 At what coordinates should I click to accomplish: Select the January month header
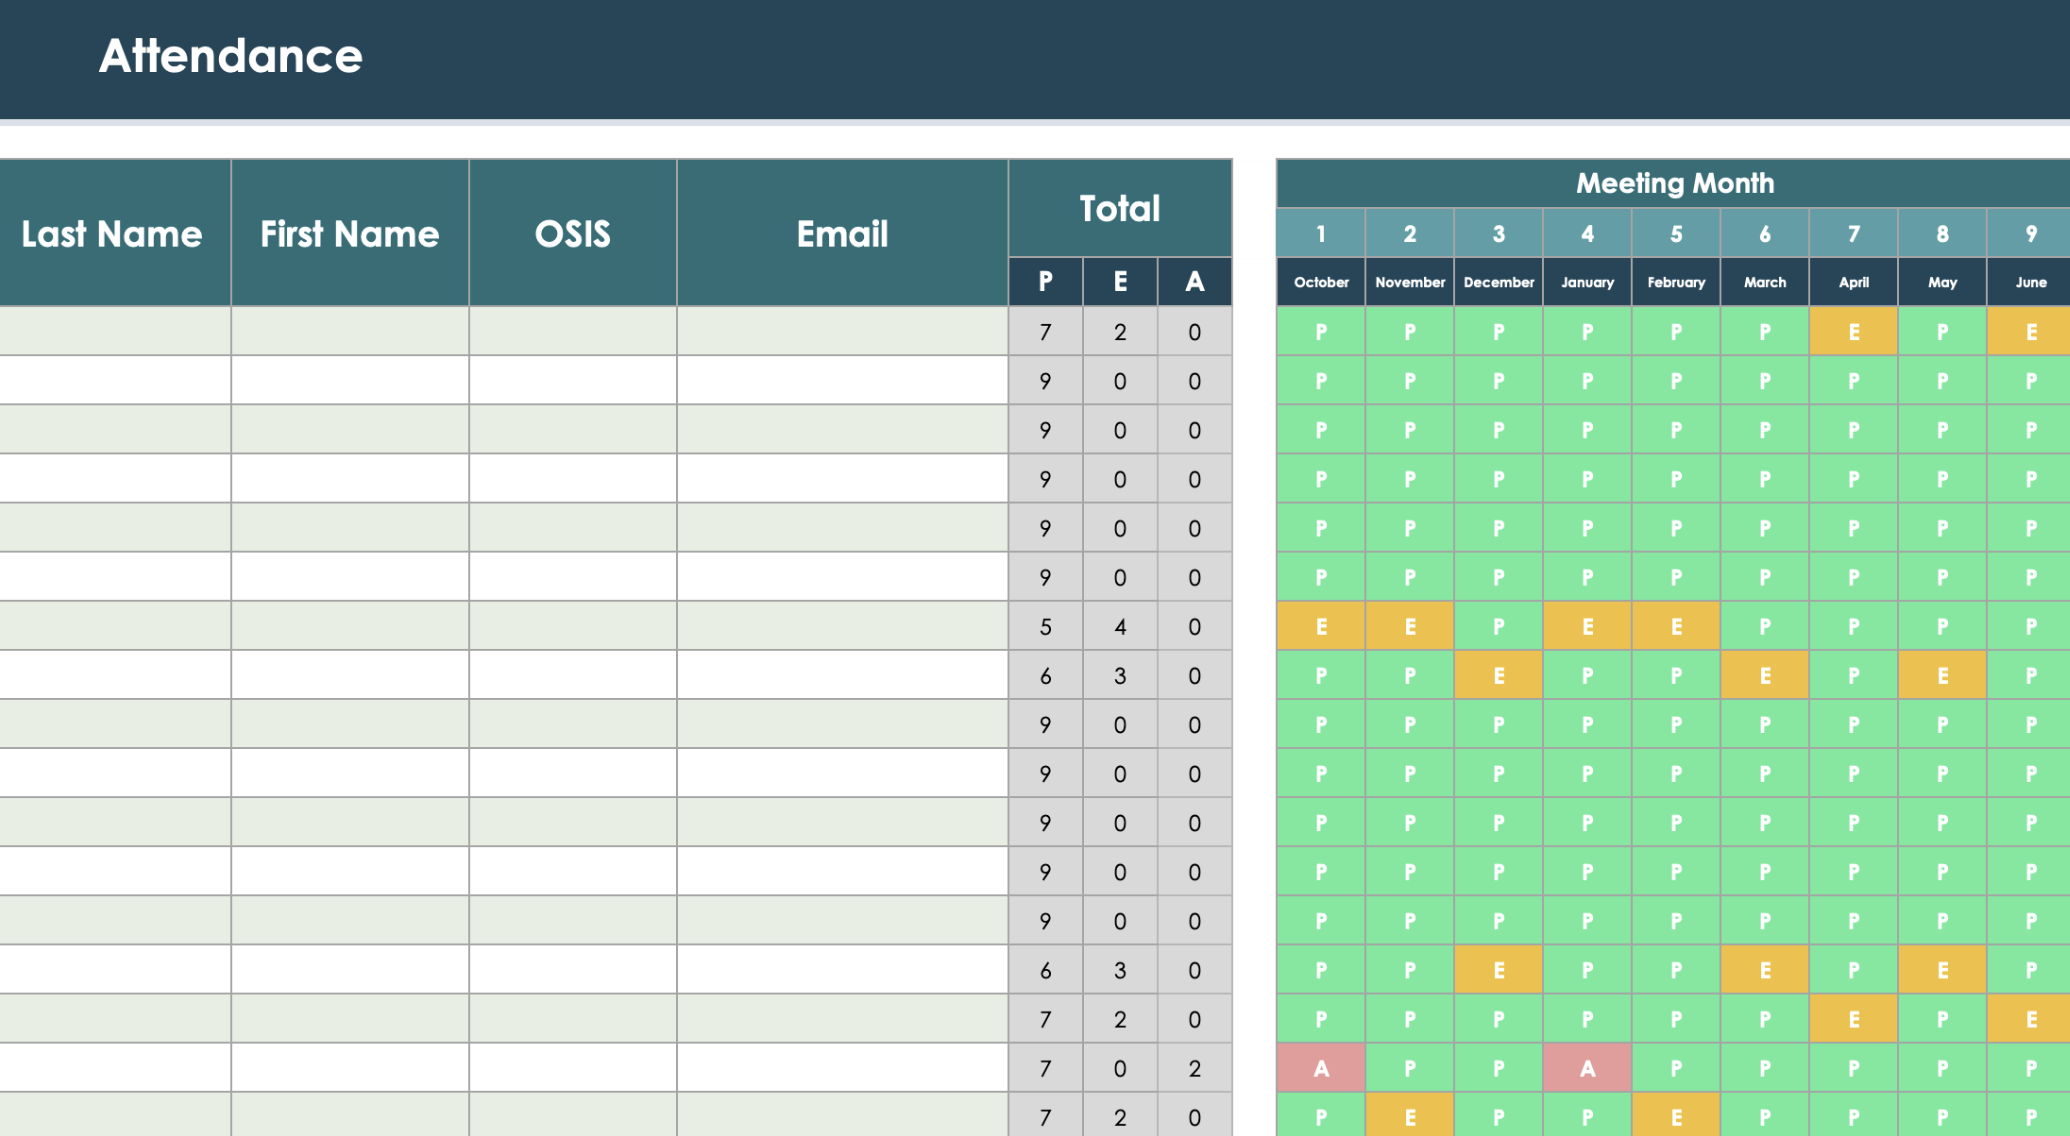1588,282
